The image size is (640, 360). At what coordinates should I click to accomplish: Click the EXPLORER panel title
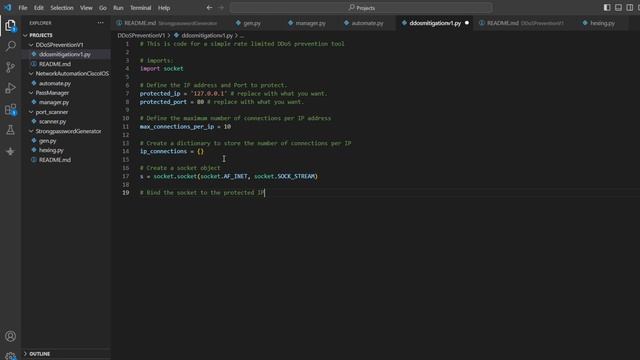[x=40, y=23]
